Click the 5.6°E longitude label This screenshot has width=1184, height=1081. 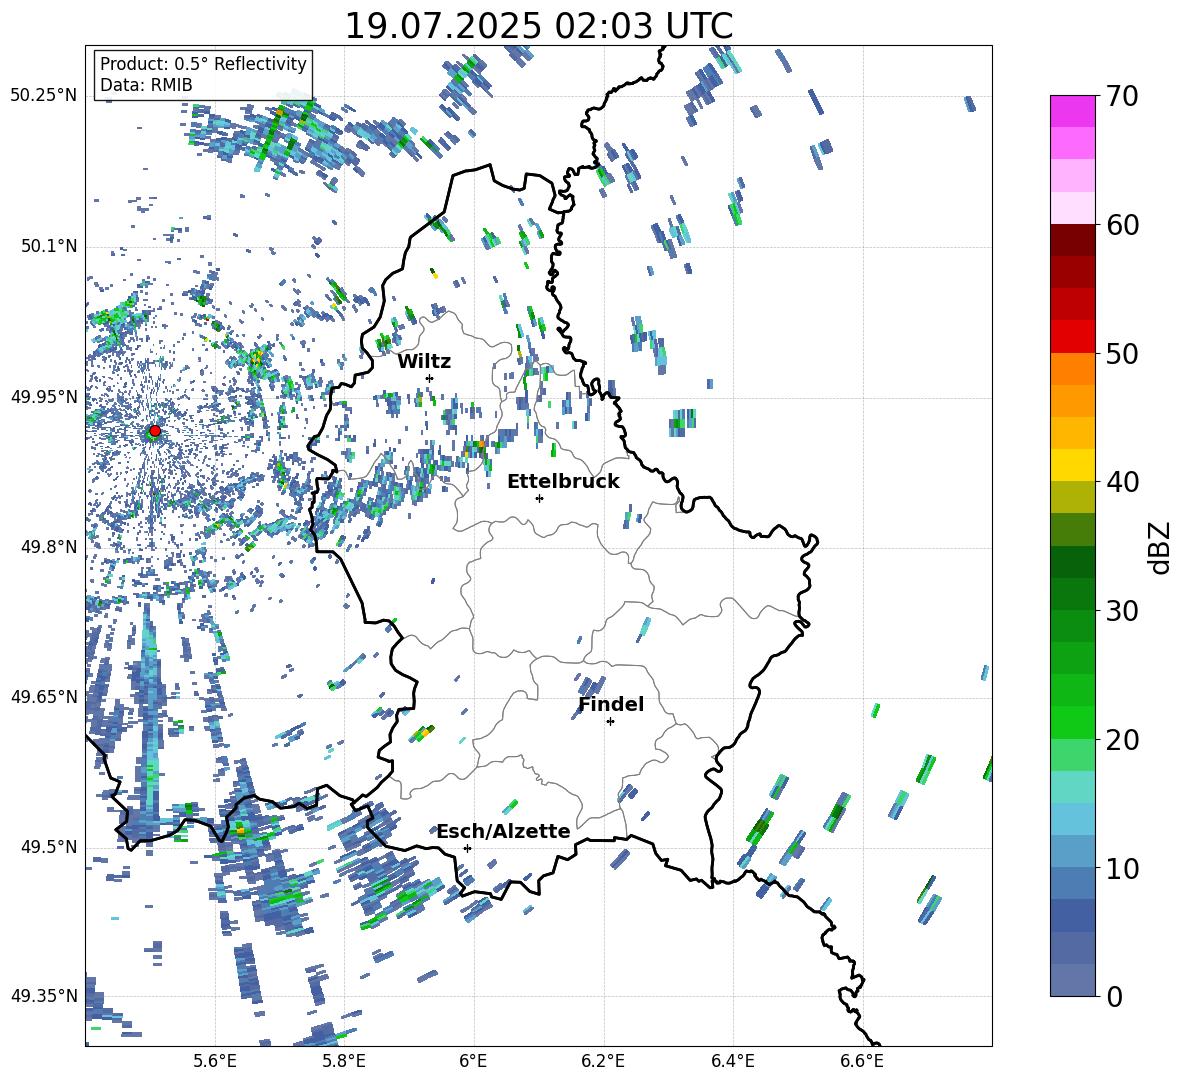point(215,1061)
